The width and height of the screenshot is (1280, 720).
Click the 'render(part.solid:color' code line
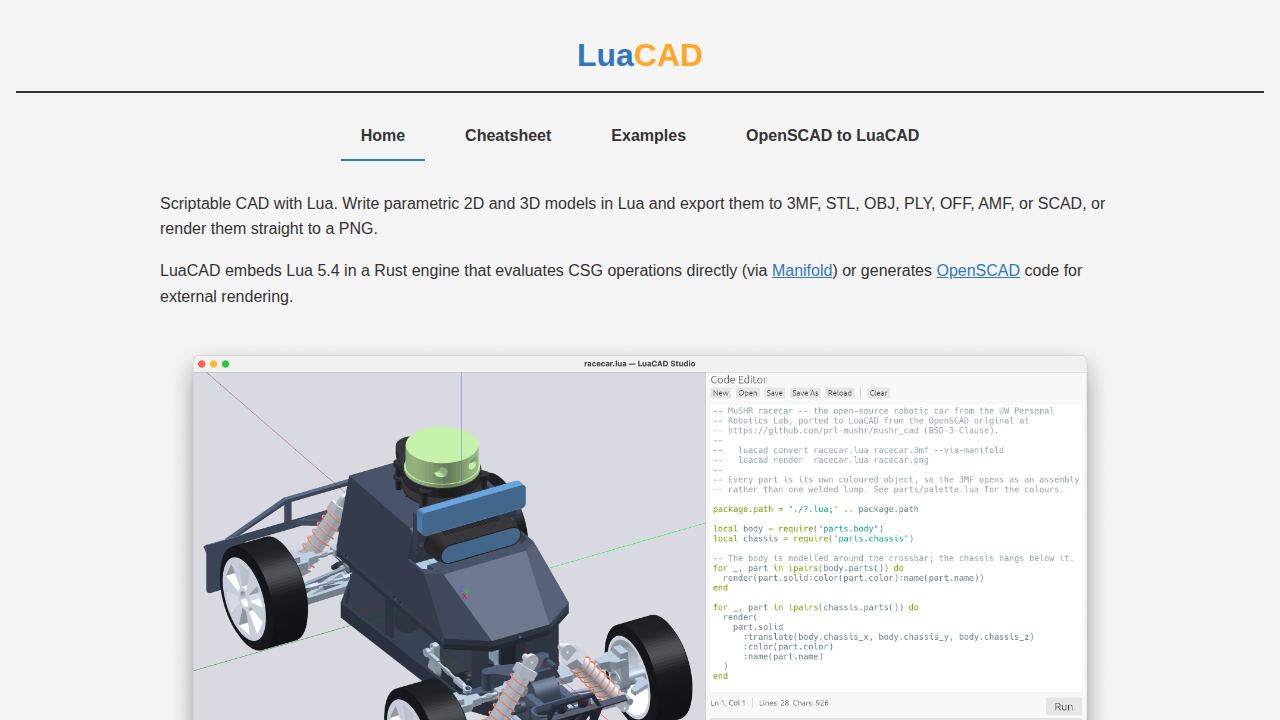(x=854, y=578)
